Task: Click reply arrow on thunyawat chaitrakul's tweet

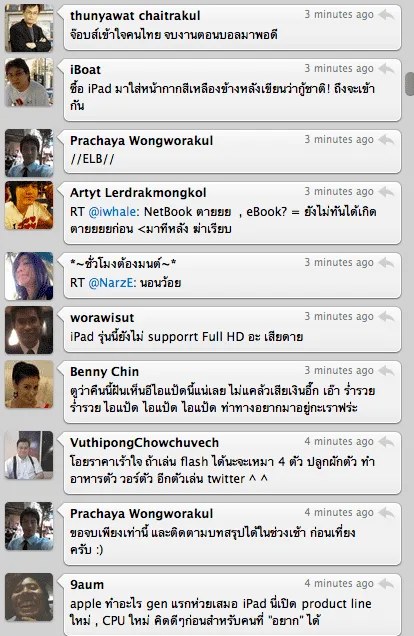Action: [x=386, y=15]
